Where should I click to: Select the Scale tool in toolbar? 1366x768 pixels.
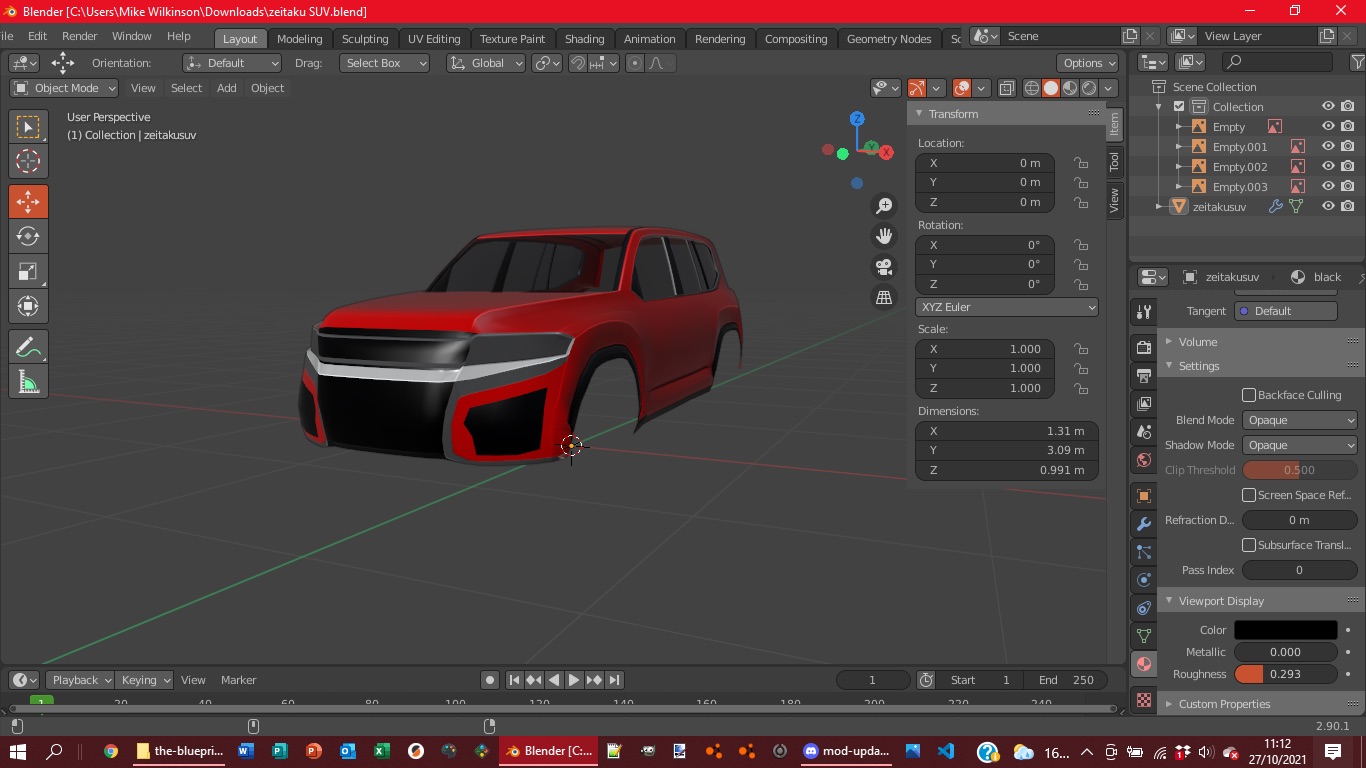(x=28, y=272)
